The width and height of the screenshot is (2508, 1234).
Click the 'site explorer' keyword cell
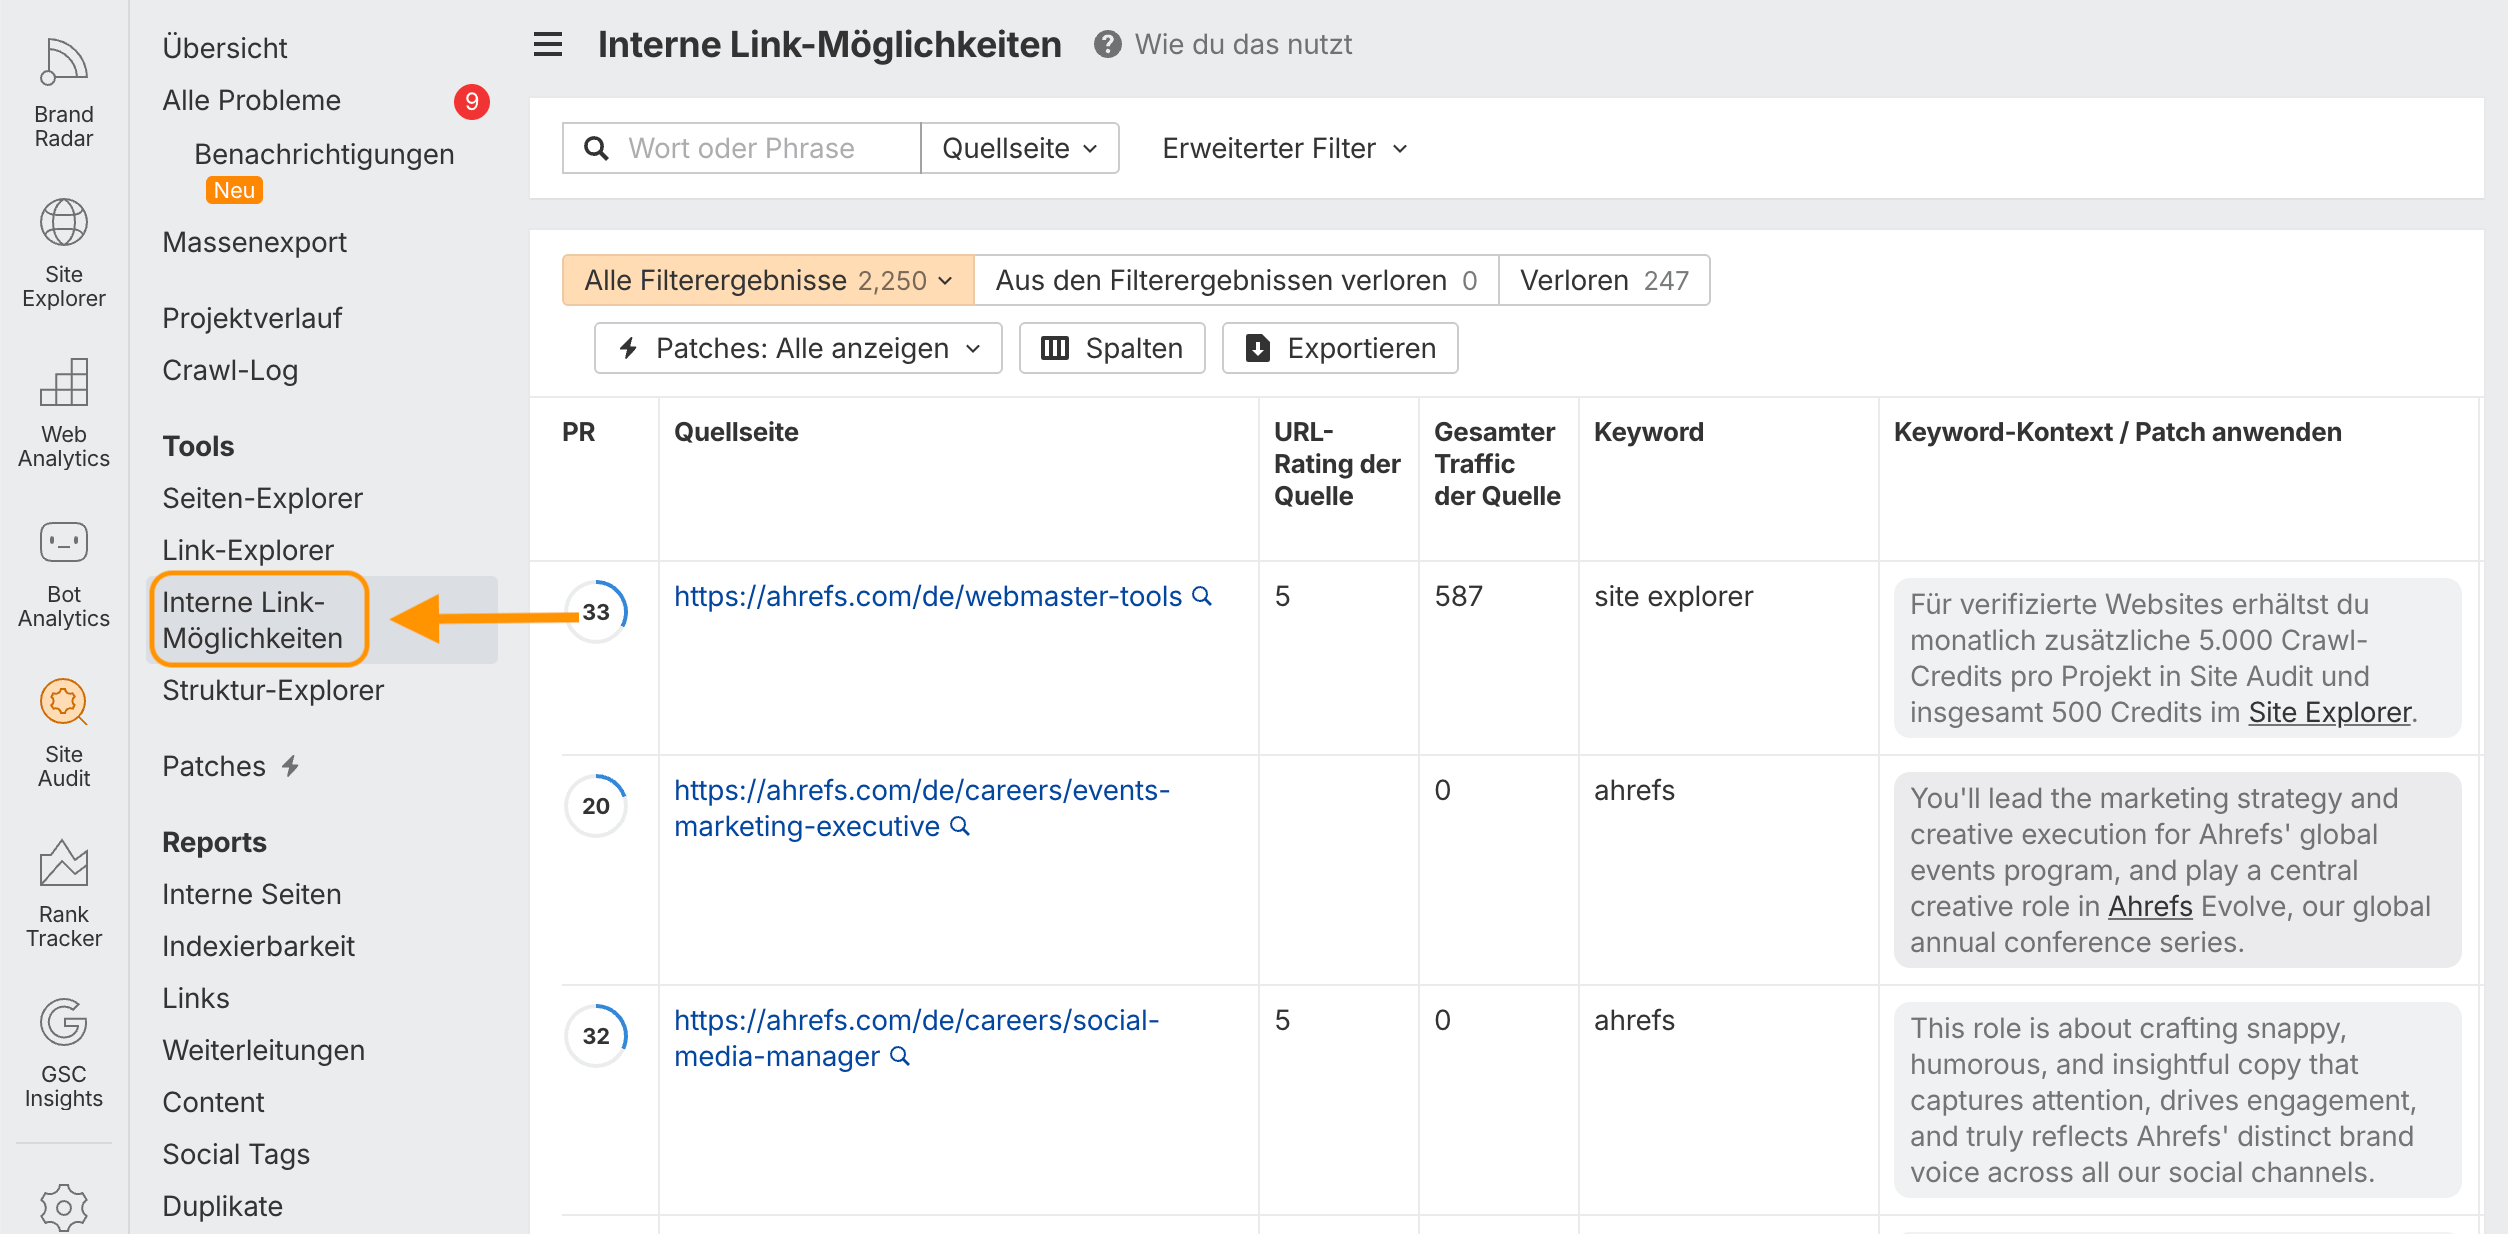click(x=1673, y=596)
